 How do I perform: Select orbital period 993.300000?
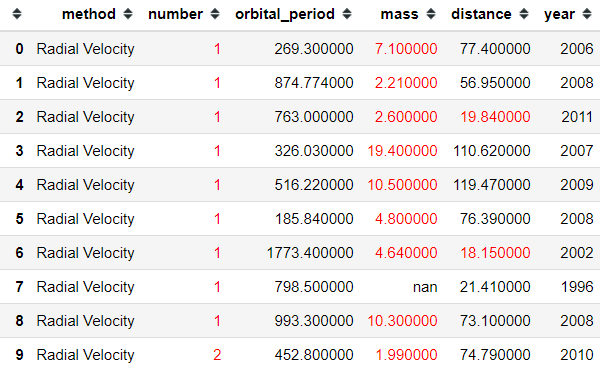[314, 320]
